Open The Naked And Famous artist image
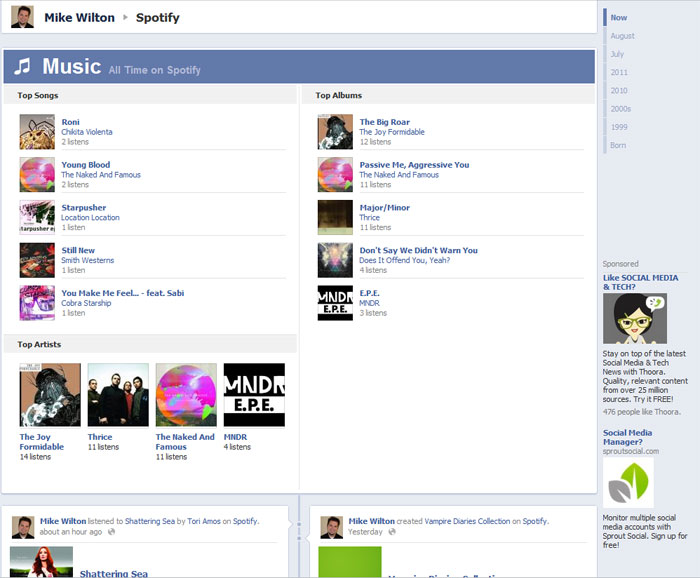Viewport: 700px width, 578px height. tap(186, 395)
